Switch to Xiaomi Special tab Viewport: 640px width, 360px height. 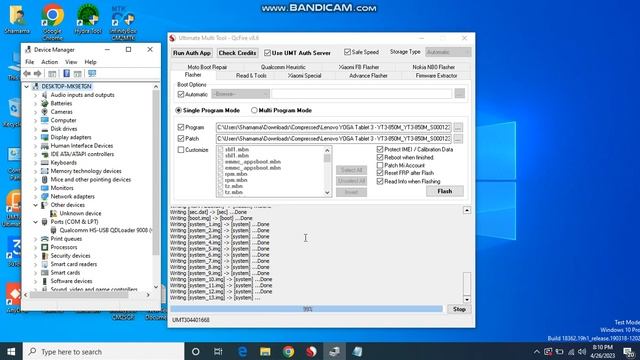pos(304,76)
